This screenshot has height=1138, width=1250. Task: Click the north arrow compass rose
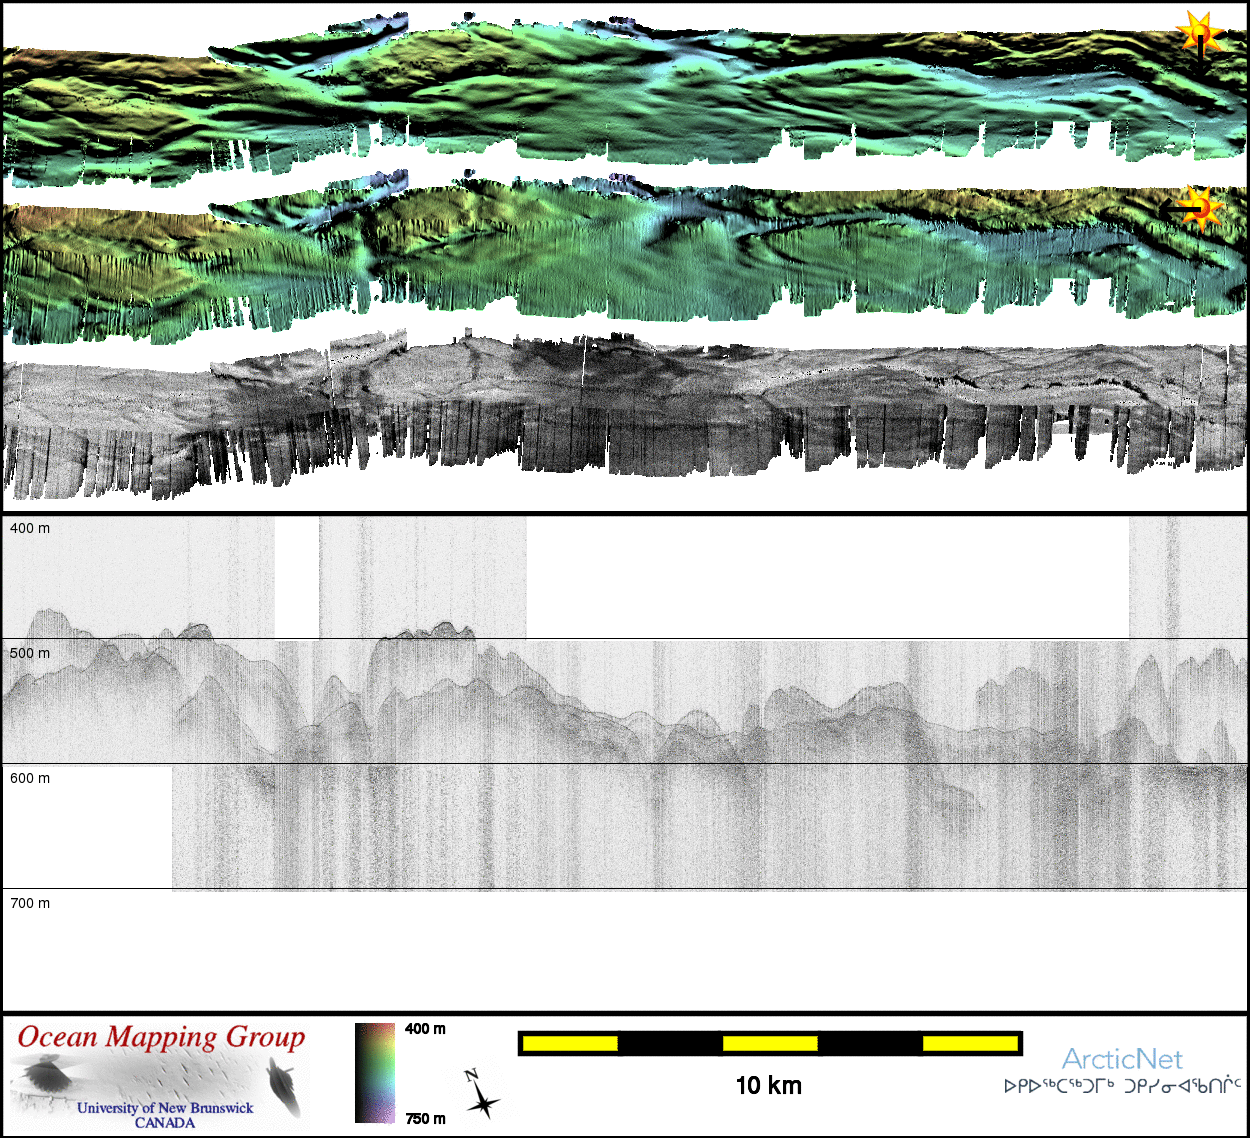pos(480,1094)
